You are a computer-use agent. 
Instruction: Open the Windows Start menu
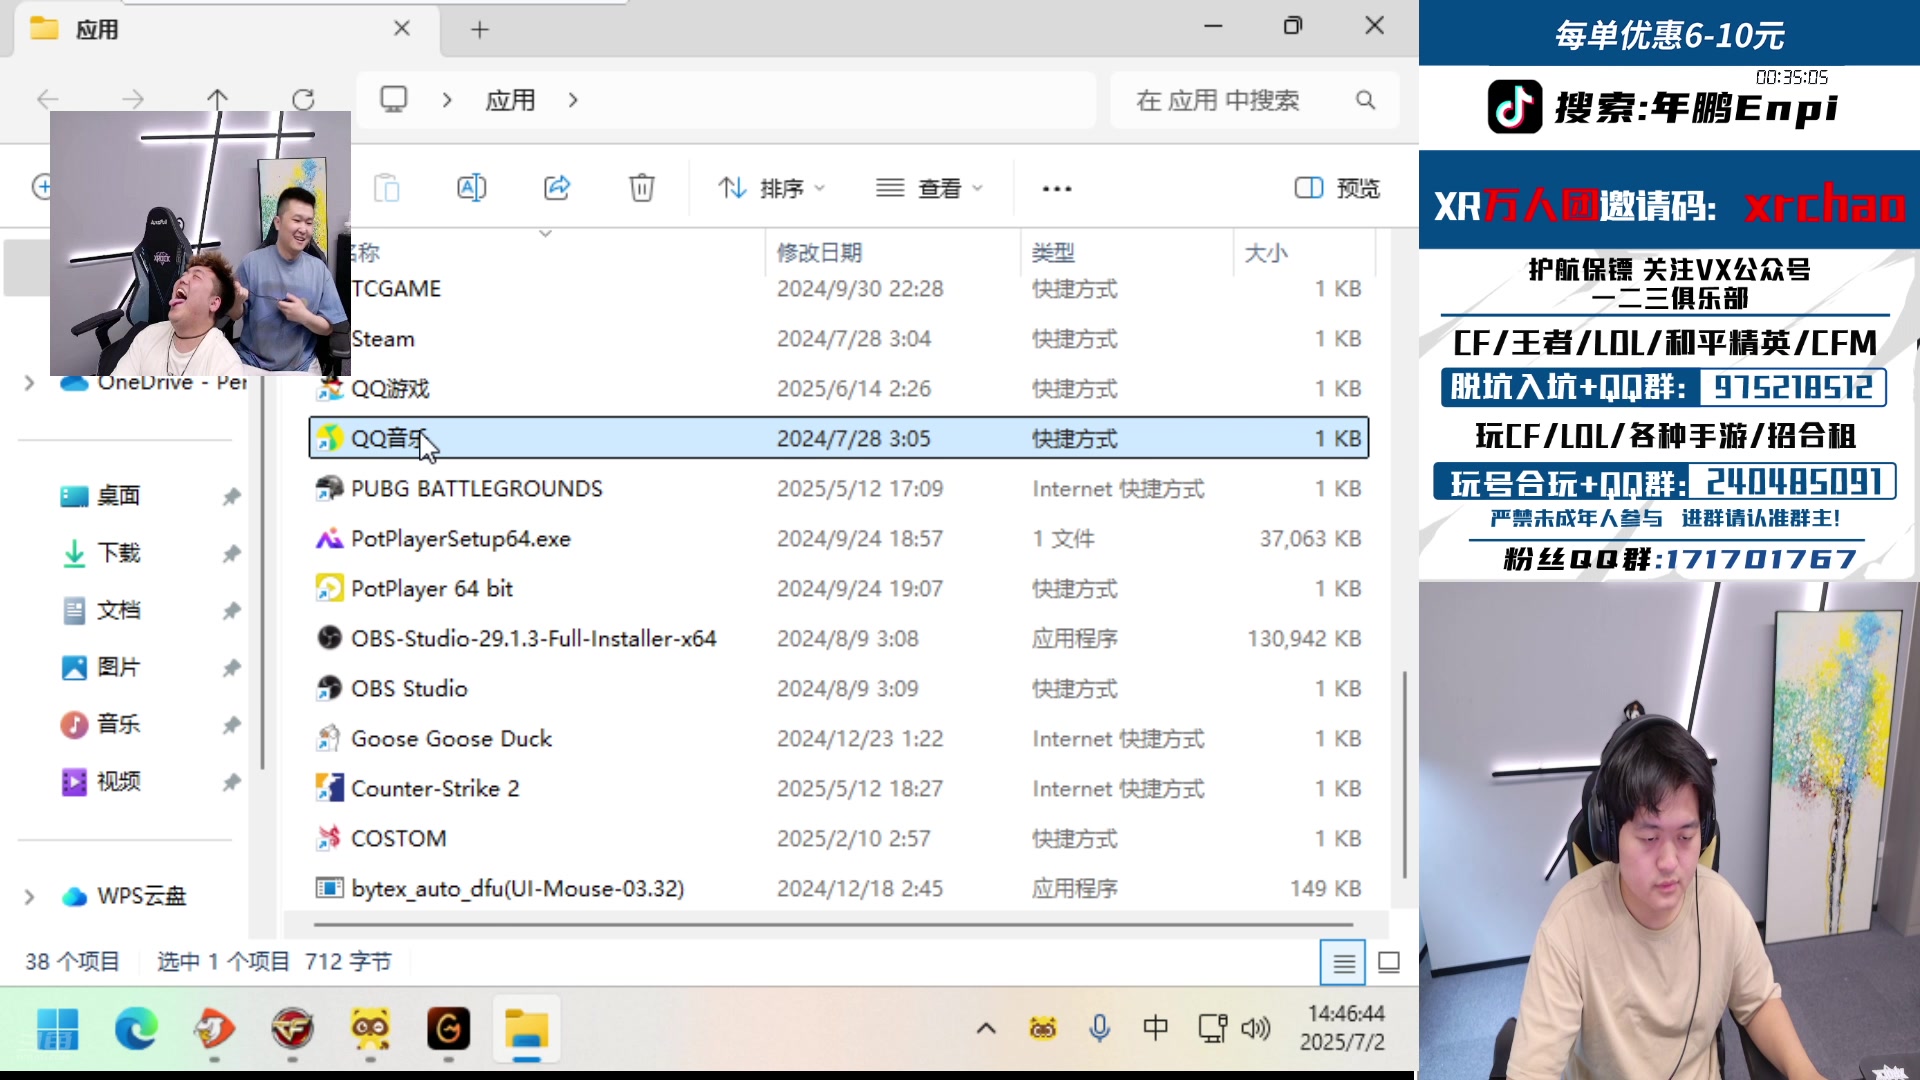point(57,1029)
